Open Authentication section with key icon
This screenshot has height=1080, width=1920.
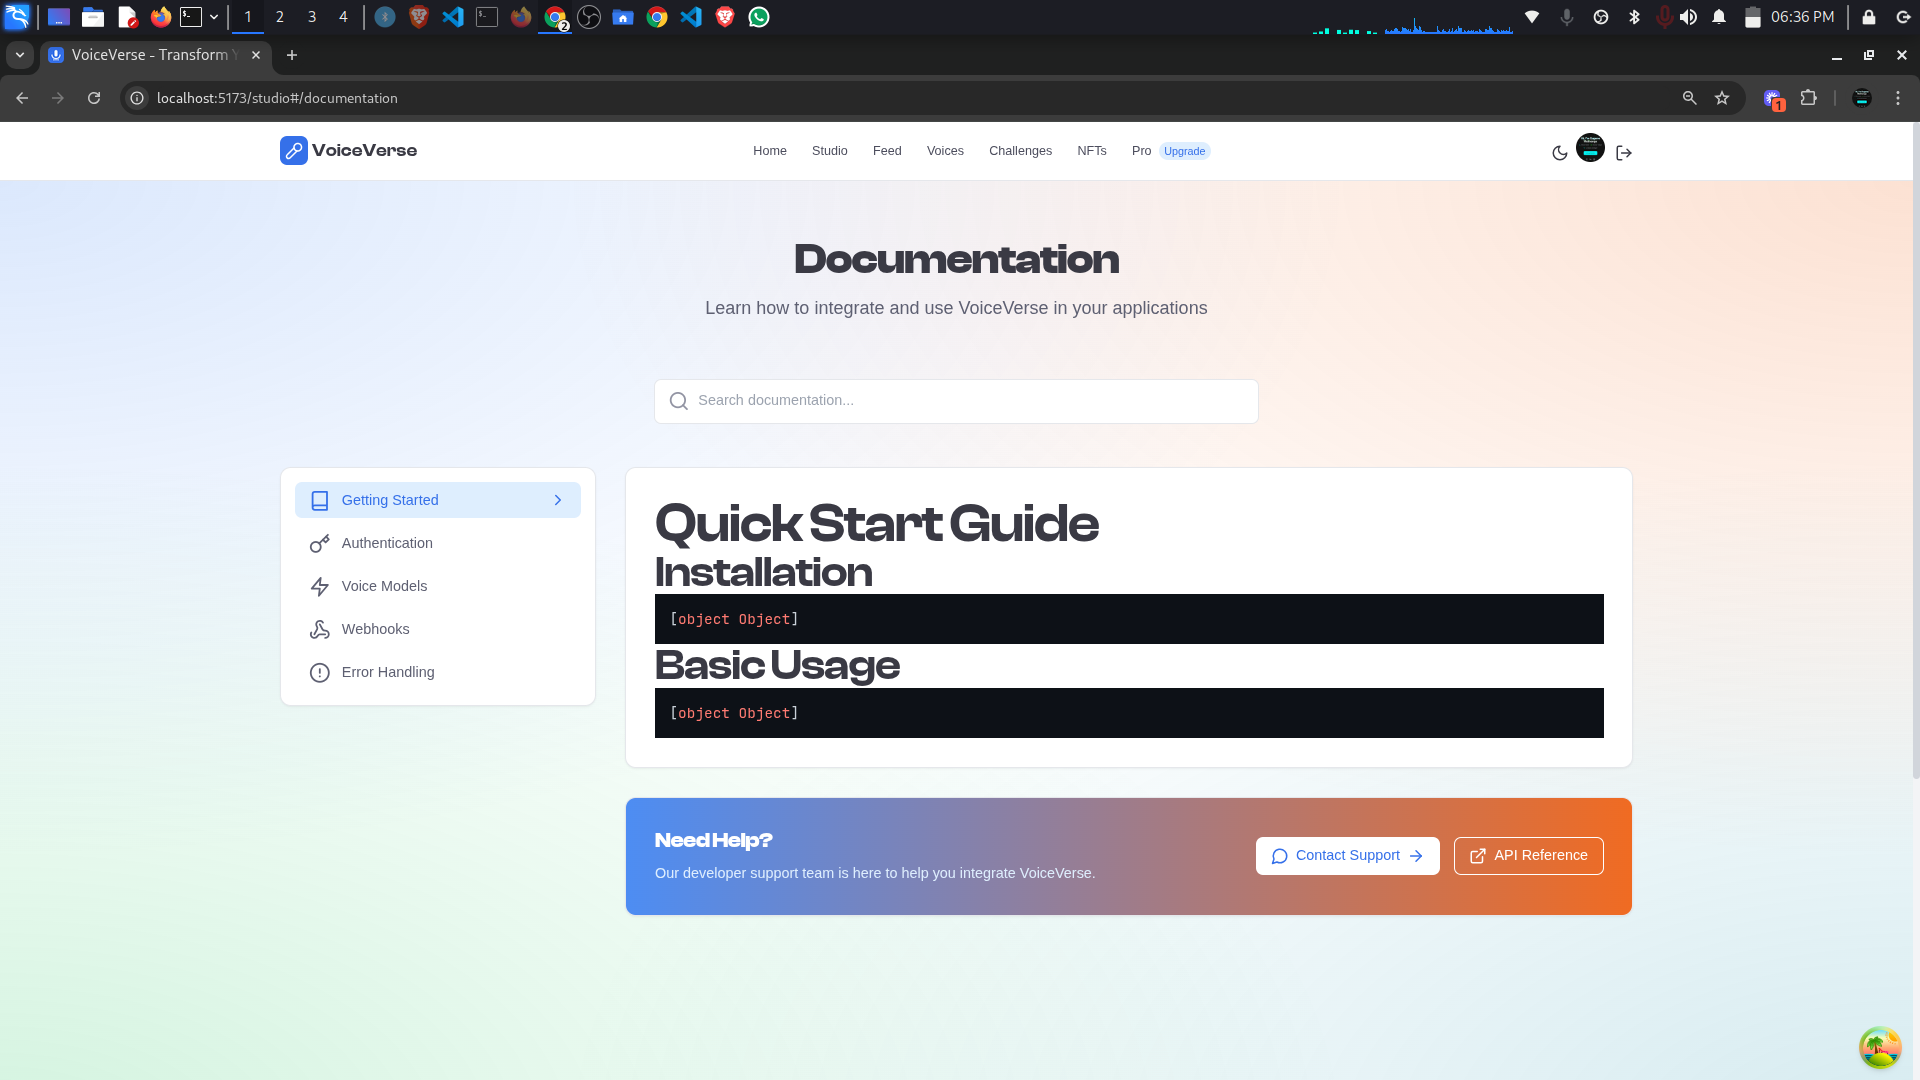coord(320,544)
